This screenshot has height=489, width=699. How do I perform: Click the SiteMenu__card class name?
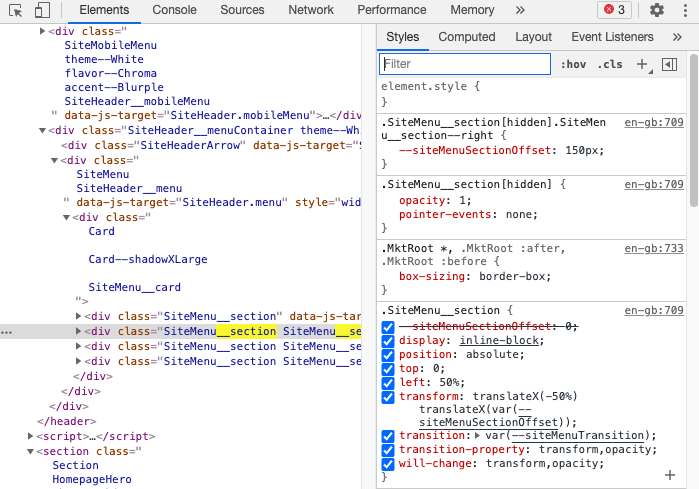point(134,288)
